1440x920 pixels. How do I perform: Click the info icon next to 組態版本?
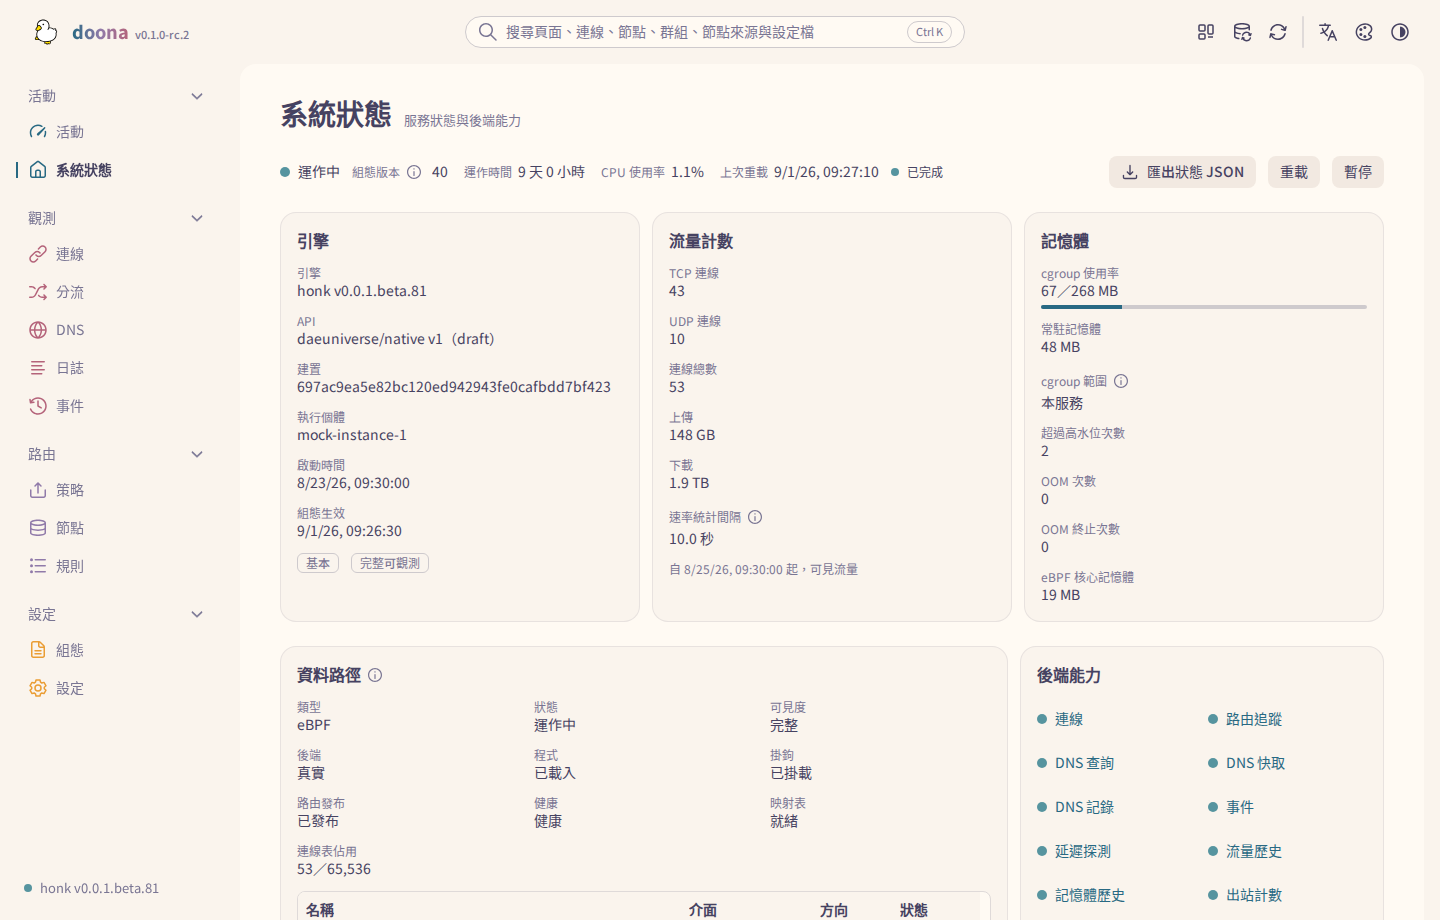pos(414,172)
